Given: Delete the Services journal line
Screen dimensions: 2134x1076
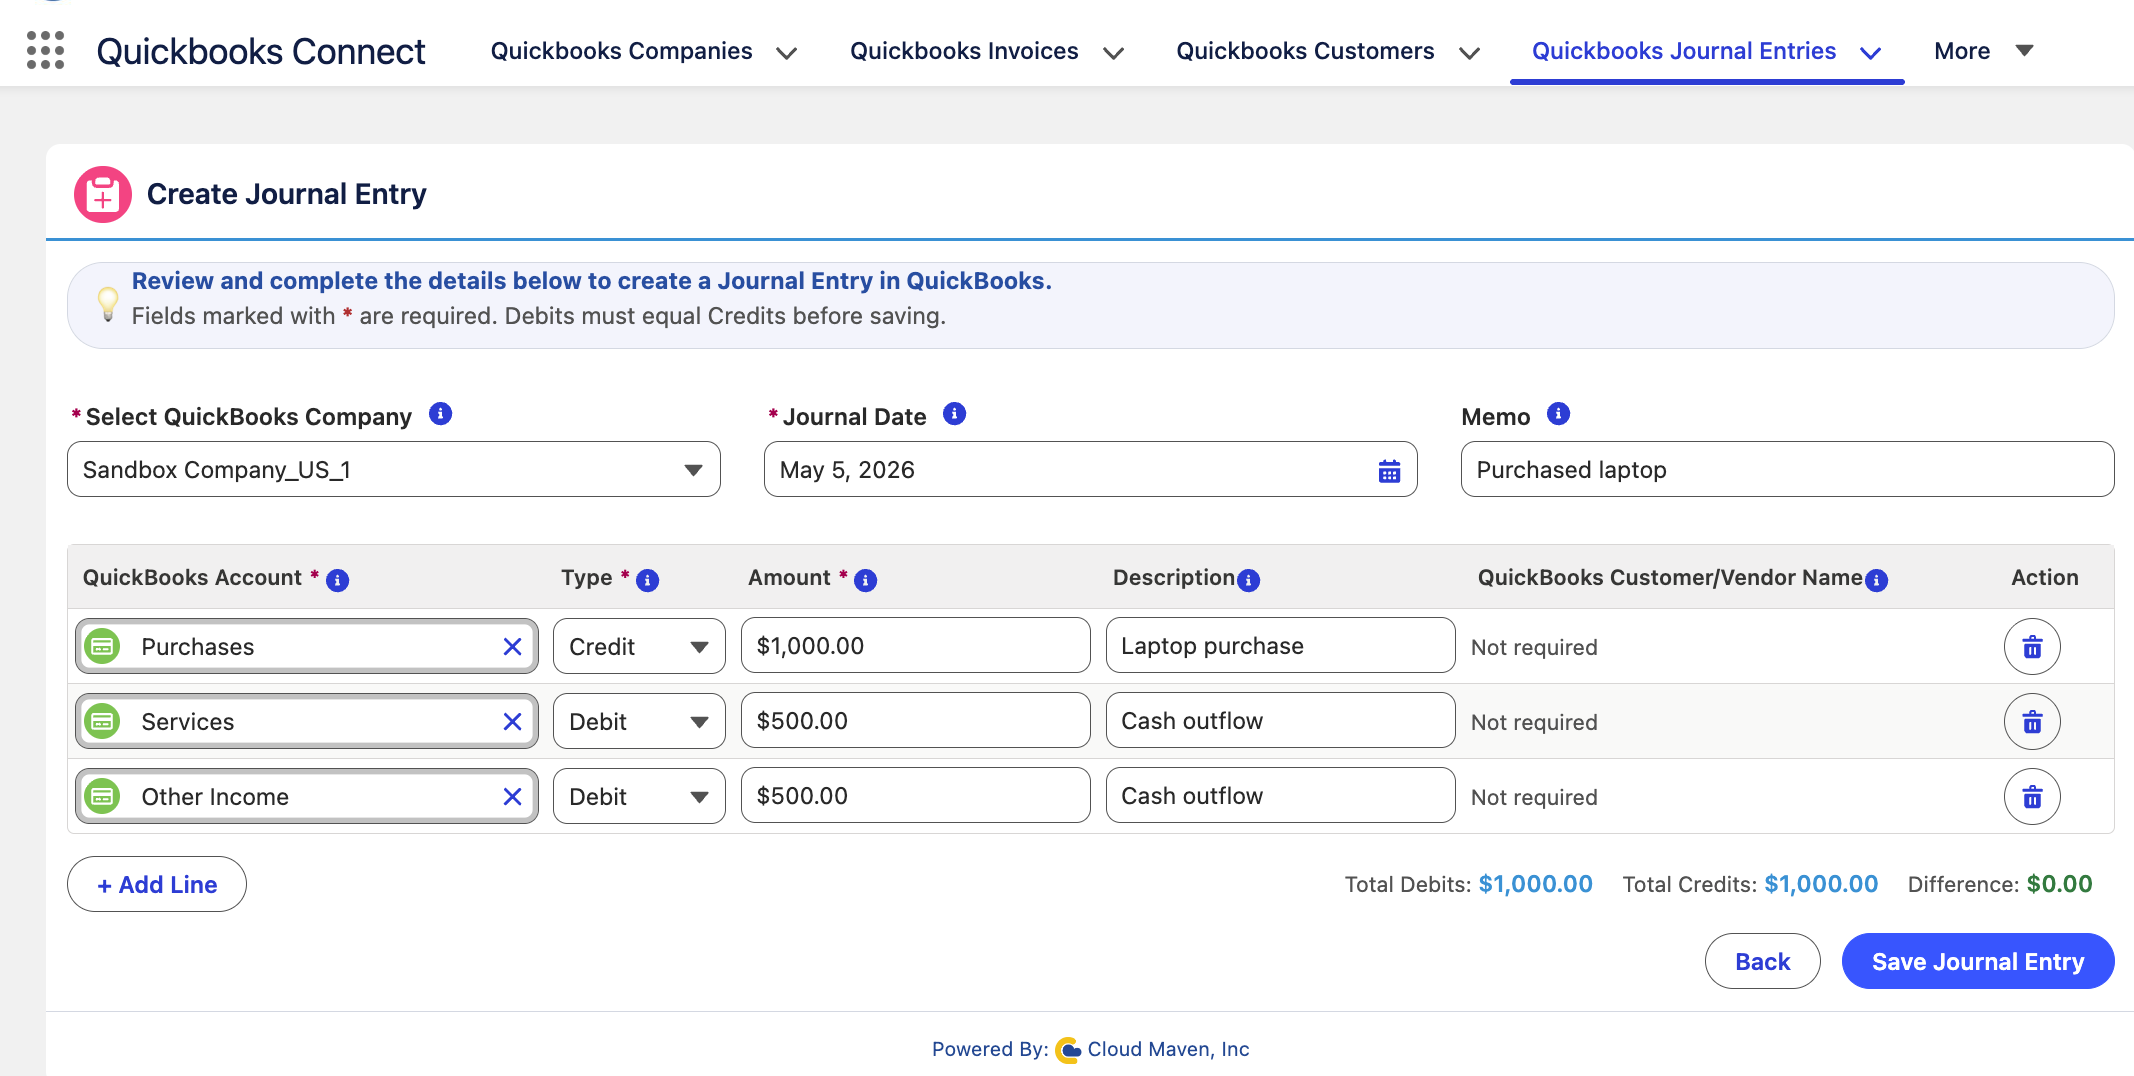Looking at the screenshot, I should pyautogui.click(x=2032, y=722).
